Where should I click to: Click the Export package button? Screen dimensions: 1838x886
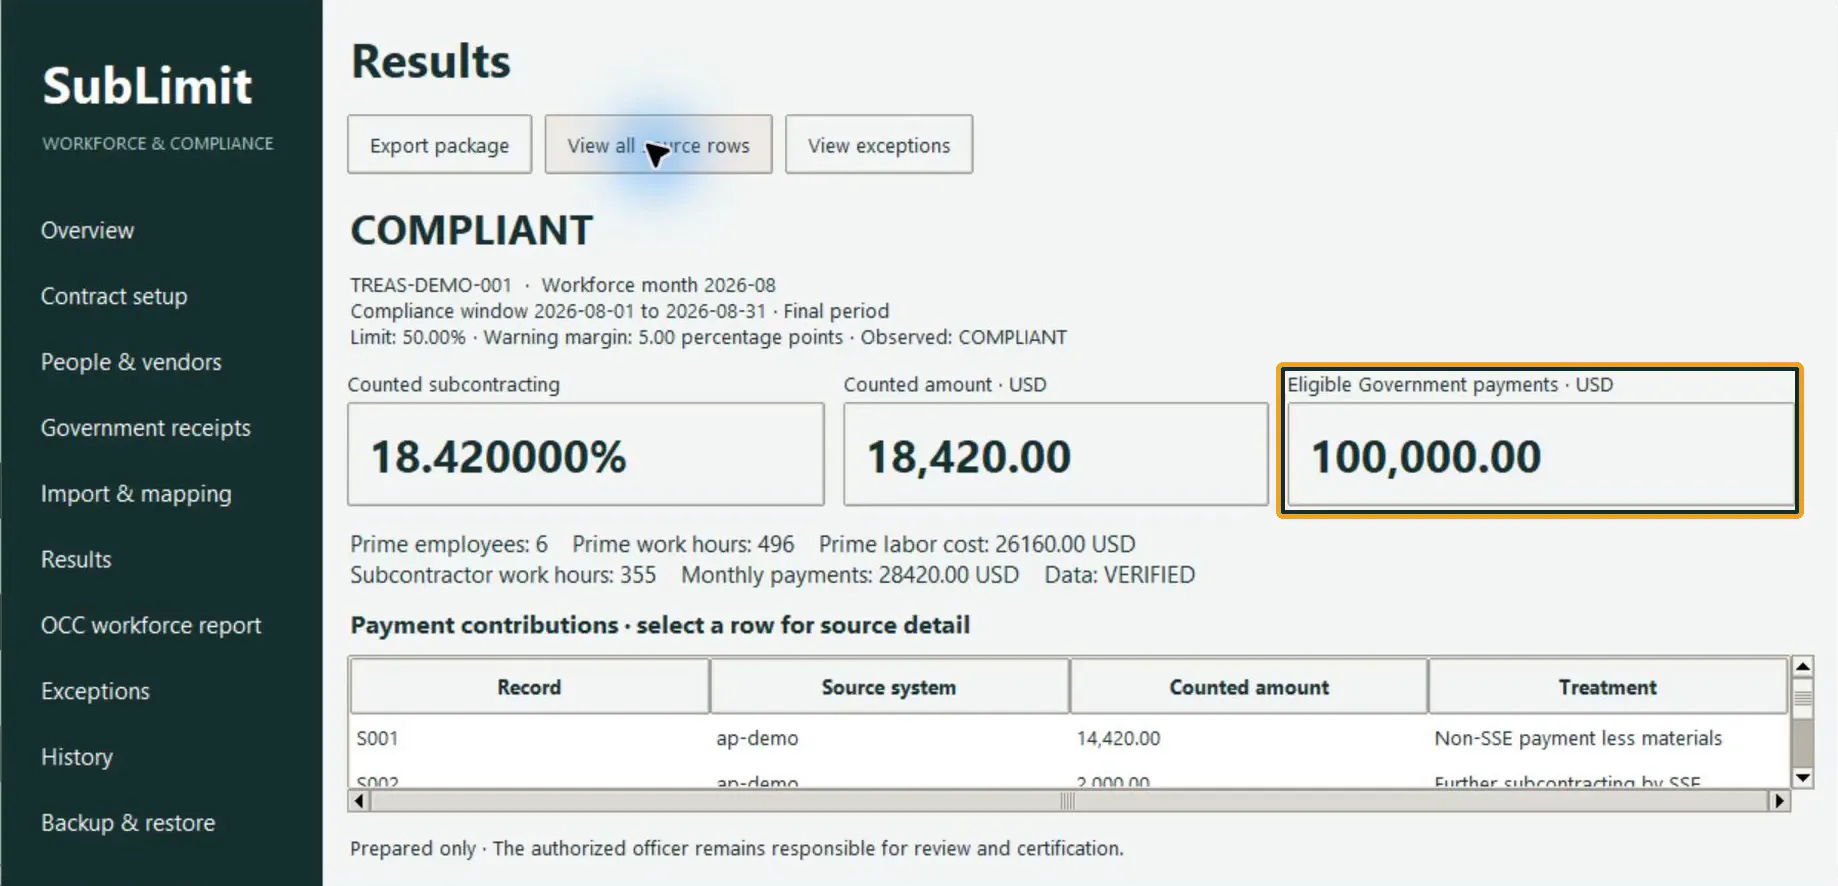pyautogui.click(x=440, y=145)
